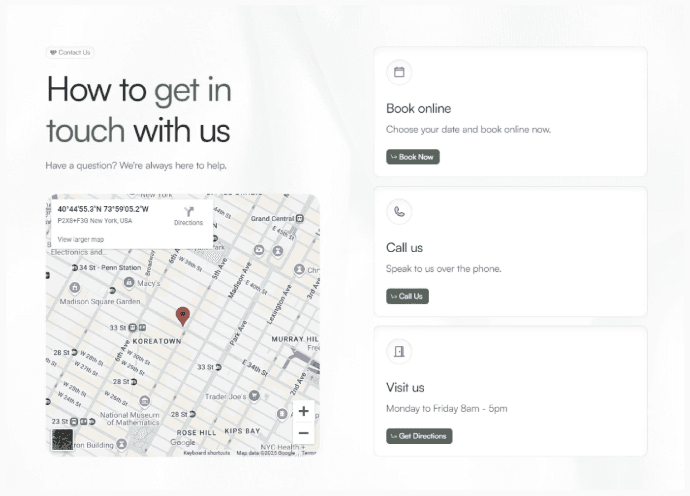Click the Call Us button

point(407,296)
